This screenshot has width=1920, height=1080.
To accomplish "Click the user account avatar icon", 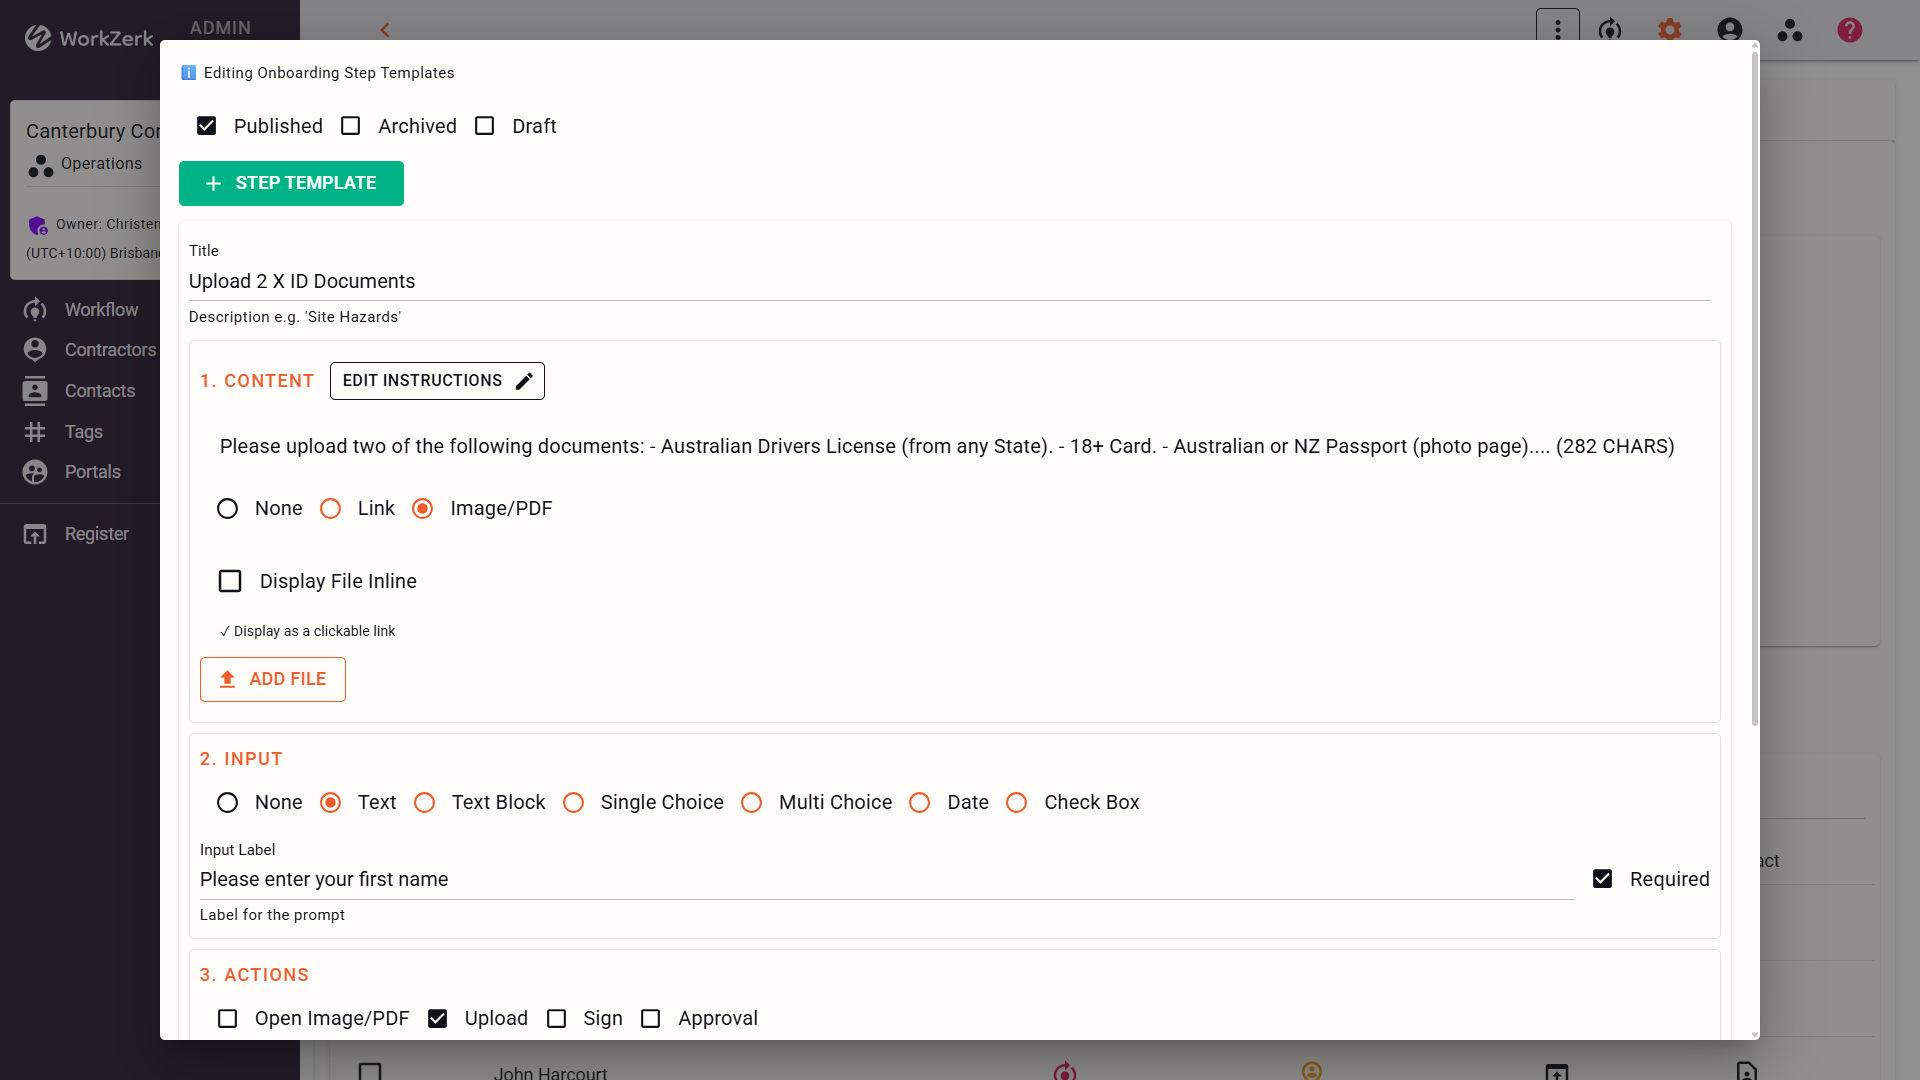I will tap(1729, 30).
